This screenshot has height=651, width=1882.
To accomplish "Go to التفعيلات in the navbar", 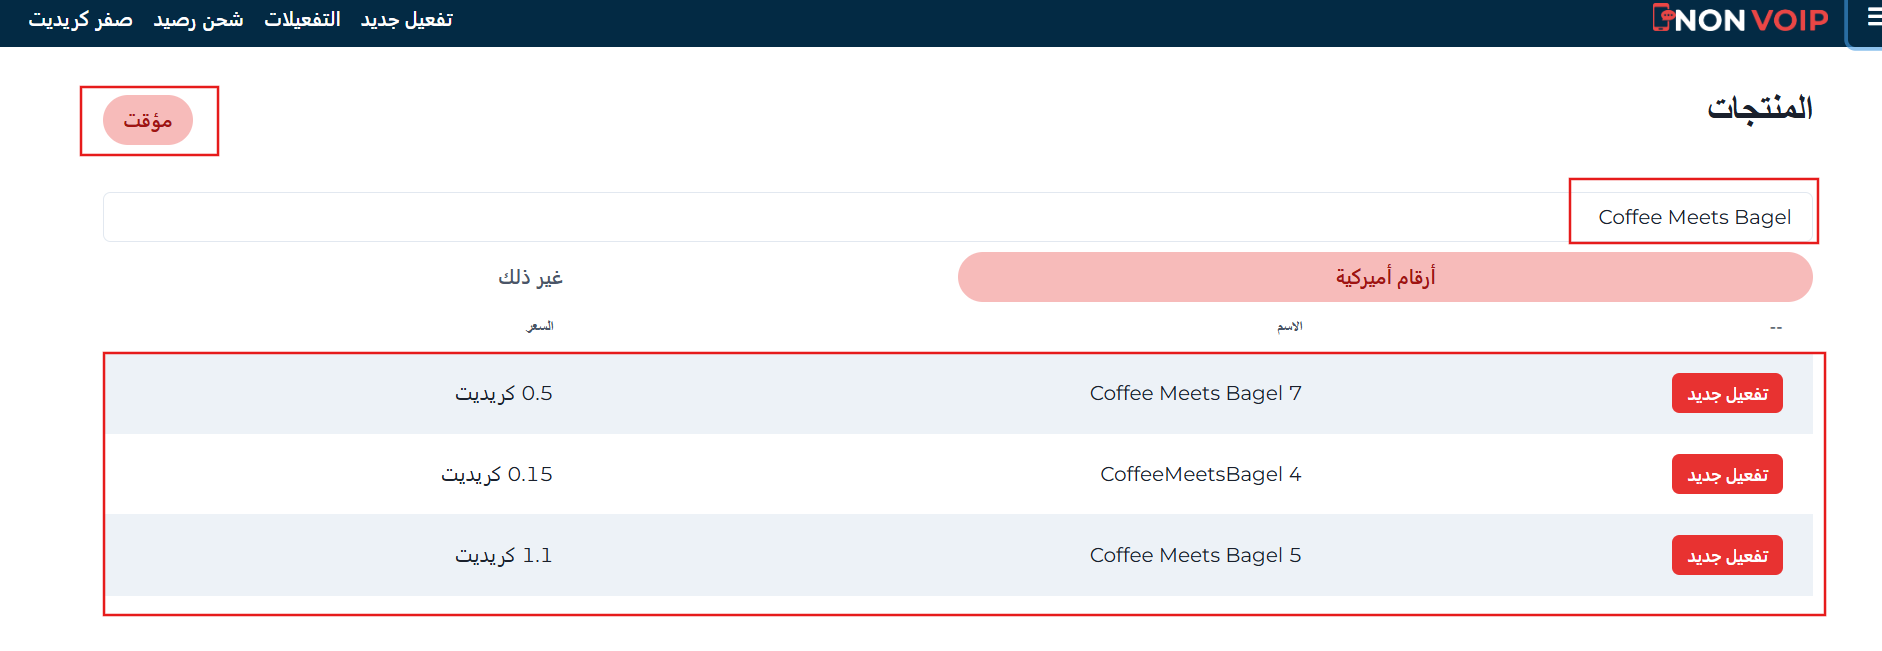I will point(302,20).
